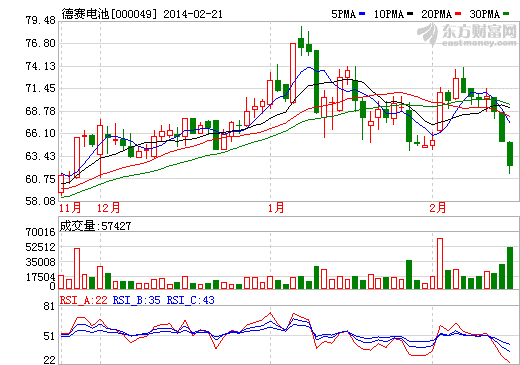Click the 5PMA blue legend swatch
The image size is (520, 365).
[362, 14]
